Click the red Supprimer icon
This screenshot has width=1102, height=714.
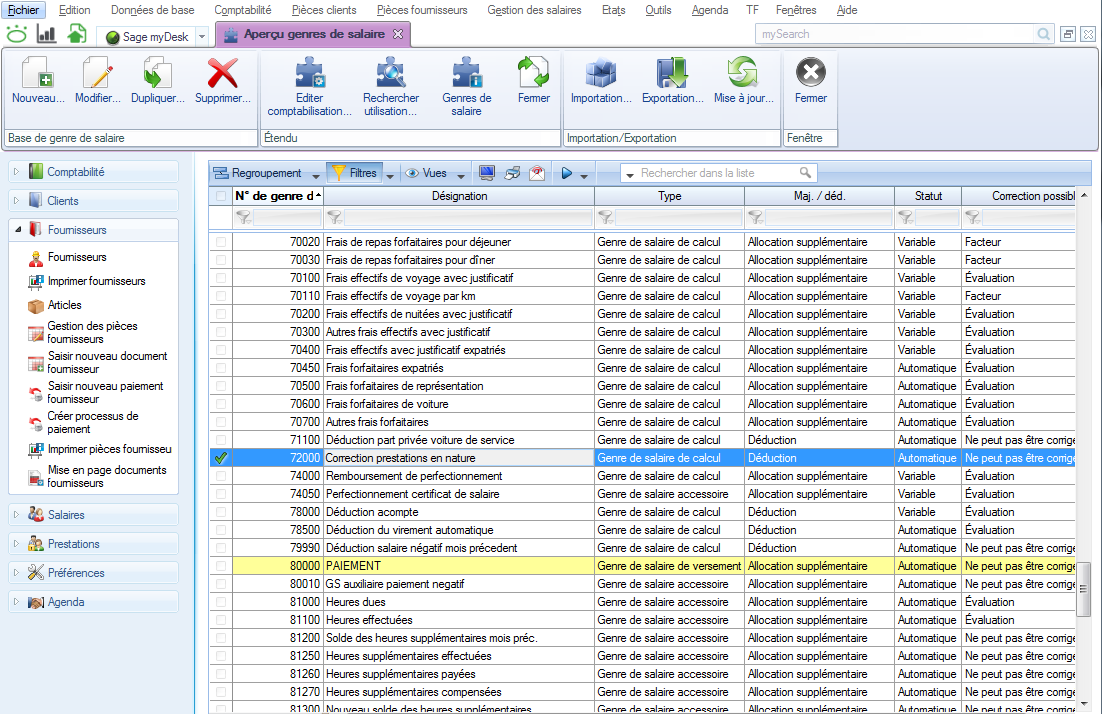pyautogui.click(x=222, y=76)
